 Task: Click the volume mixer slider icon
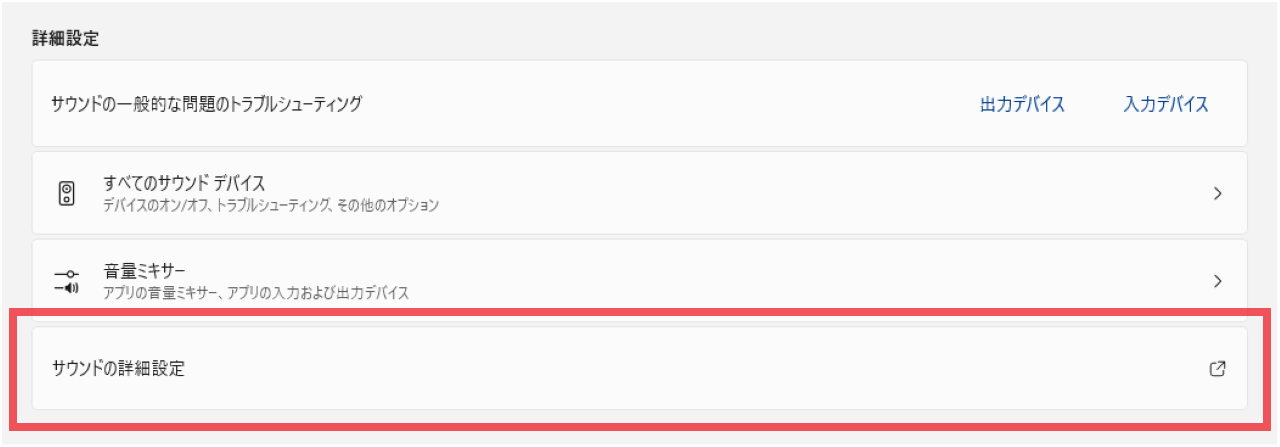click(67, 281)
